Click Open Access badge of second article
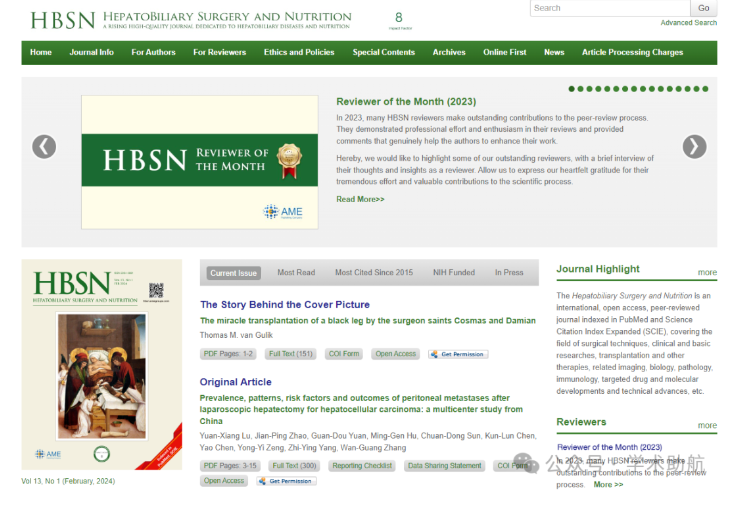 [224, 481]
